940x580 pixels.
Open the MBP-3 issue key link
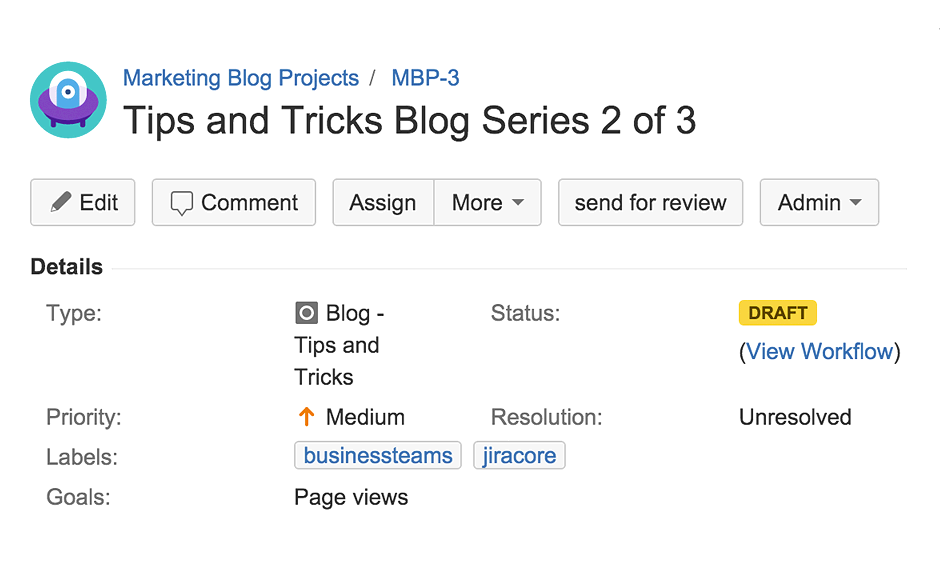(x=425, y=78)
